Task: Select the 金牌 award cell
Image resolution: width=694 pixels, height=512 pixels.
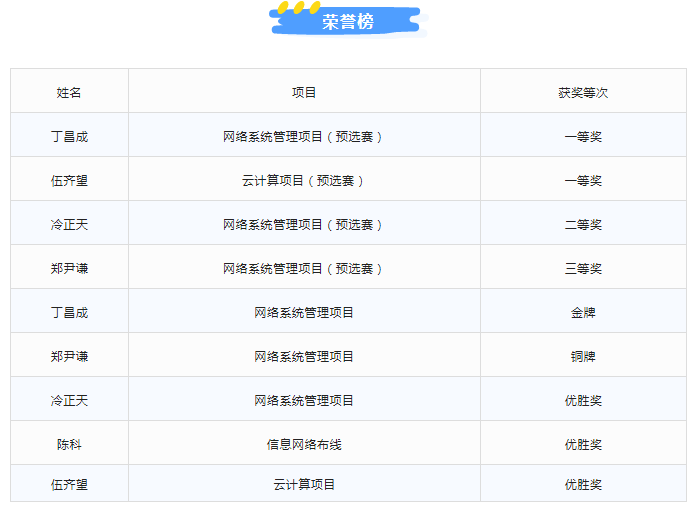Action: (583, 312)
